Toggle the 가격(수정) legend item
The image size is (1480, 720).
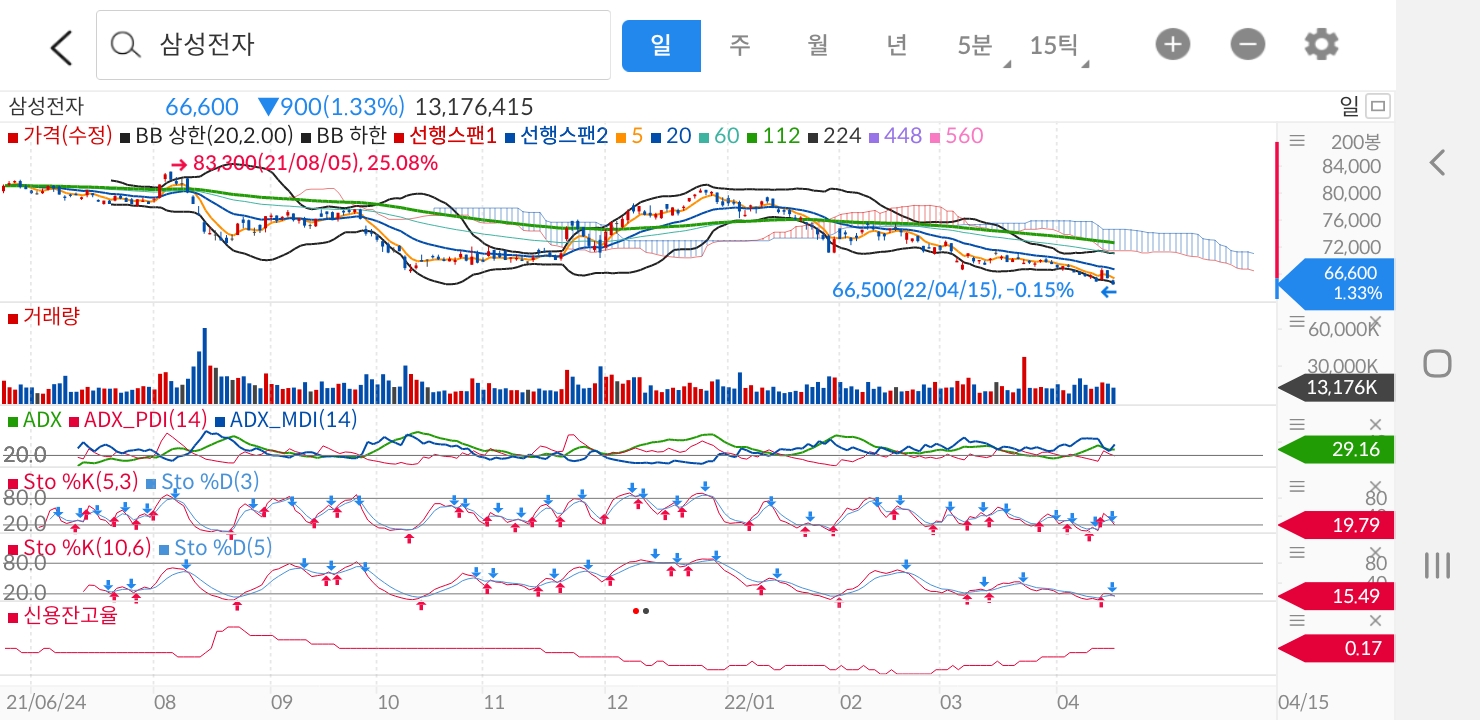60,135
